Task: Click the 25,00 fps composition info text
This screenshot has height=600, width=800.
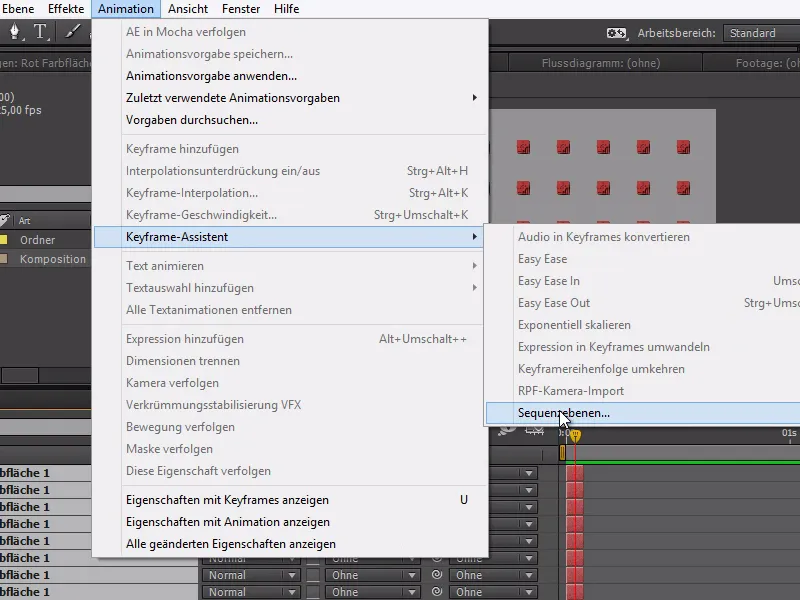Action: coord(21,110)
